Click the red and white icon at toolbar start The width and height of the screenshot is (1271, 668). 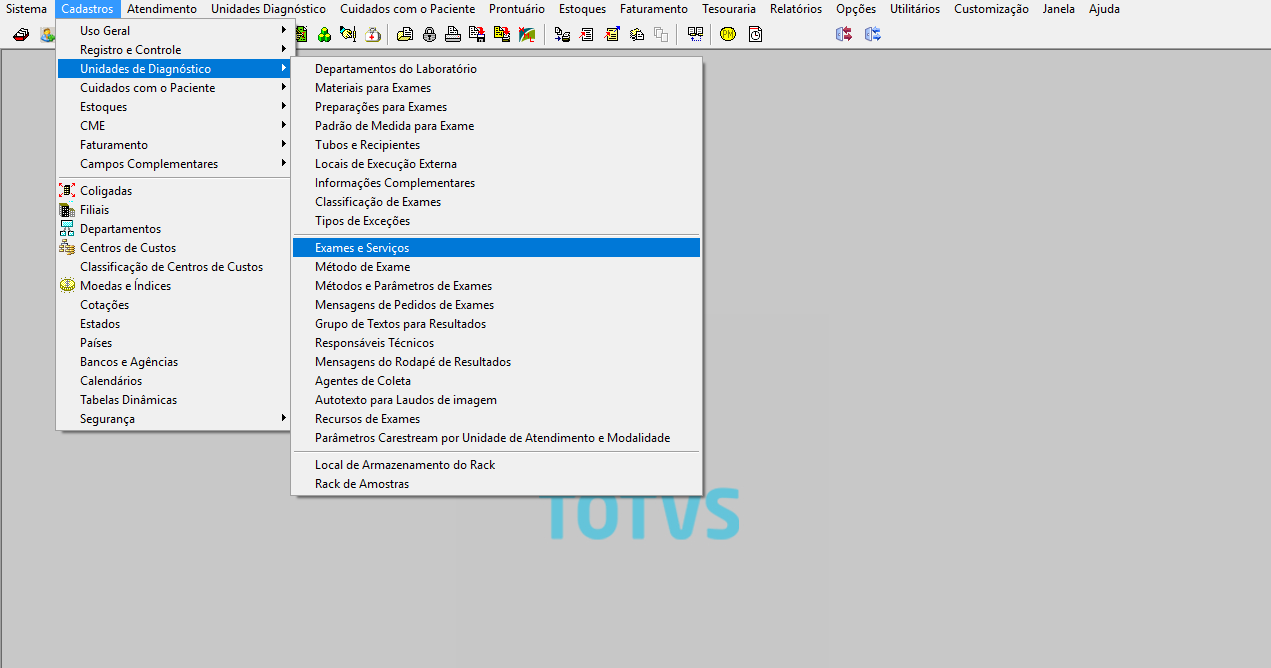click(21, 34)
